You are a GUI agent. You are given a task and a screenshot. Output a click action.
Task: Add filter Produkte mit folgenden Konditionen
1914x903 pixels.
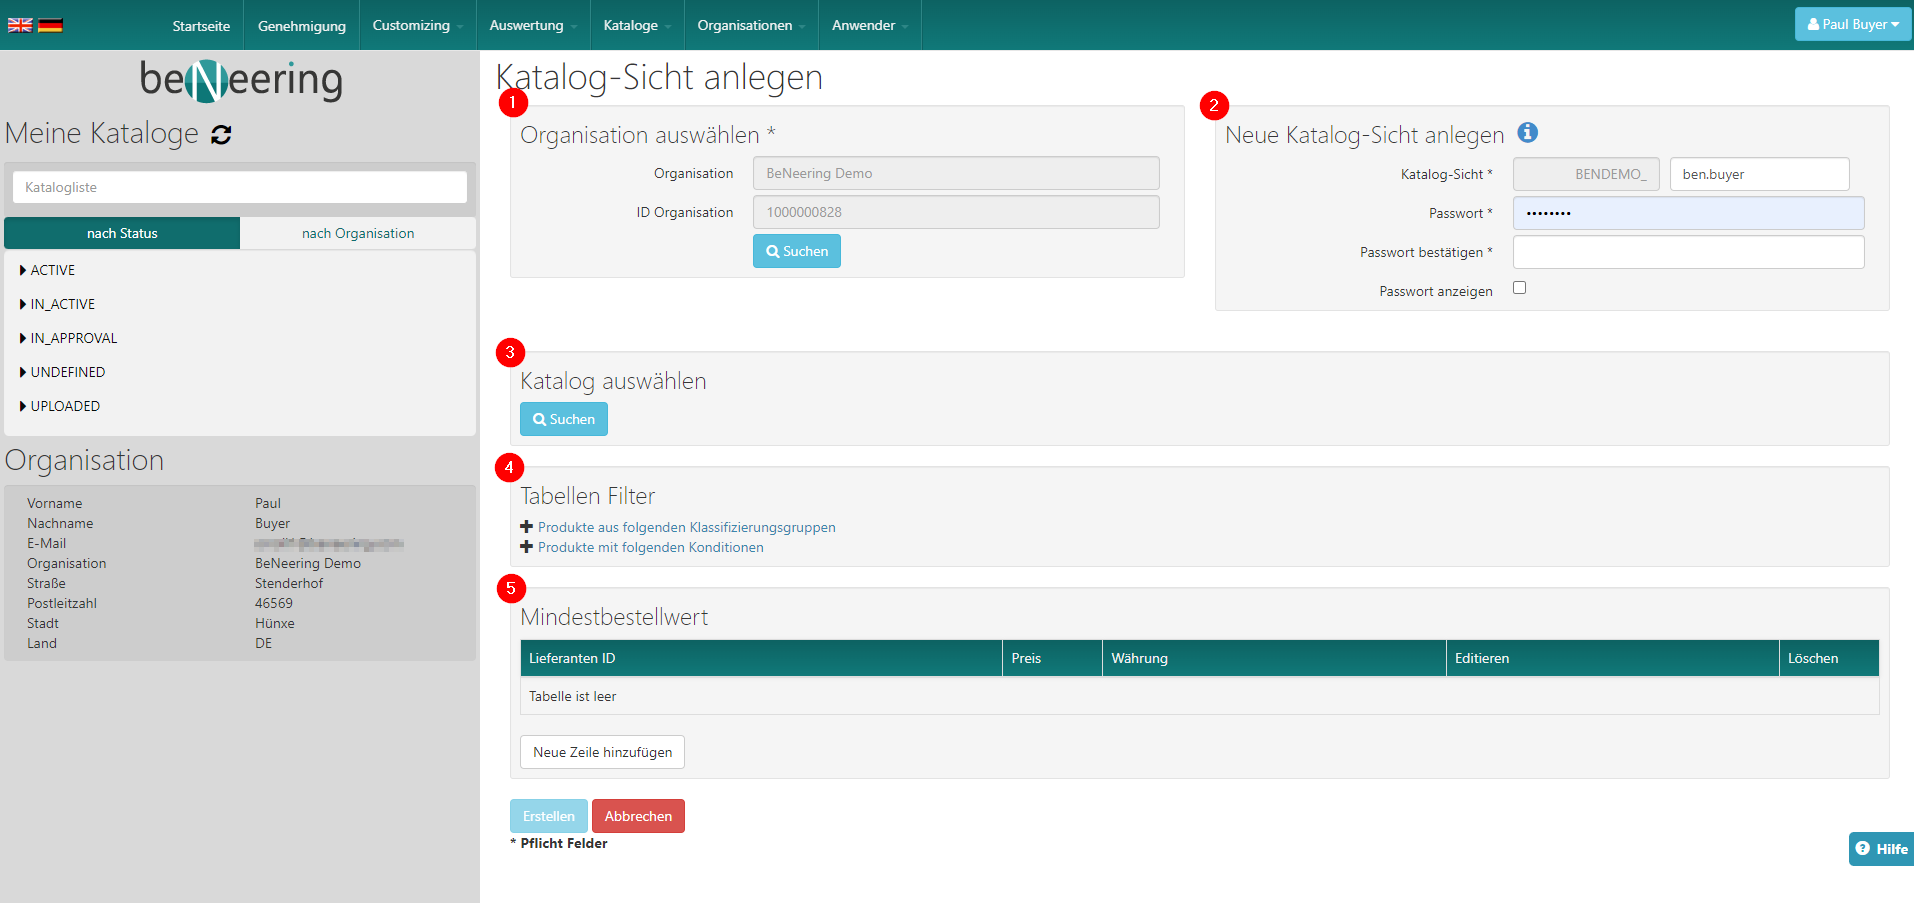click(x=649, y=547)
